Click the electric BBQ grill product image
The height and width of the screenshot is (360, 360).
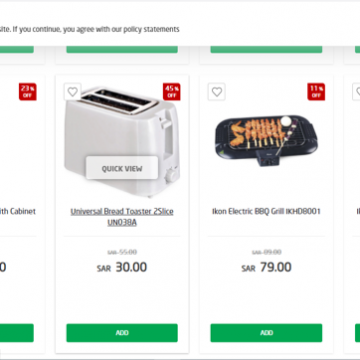tap(266, 141)
